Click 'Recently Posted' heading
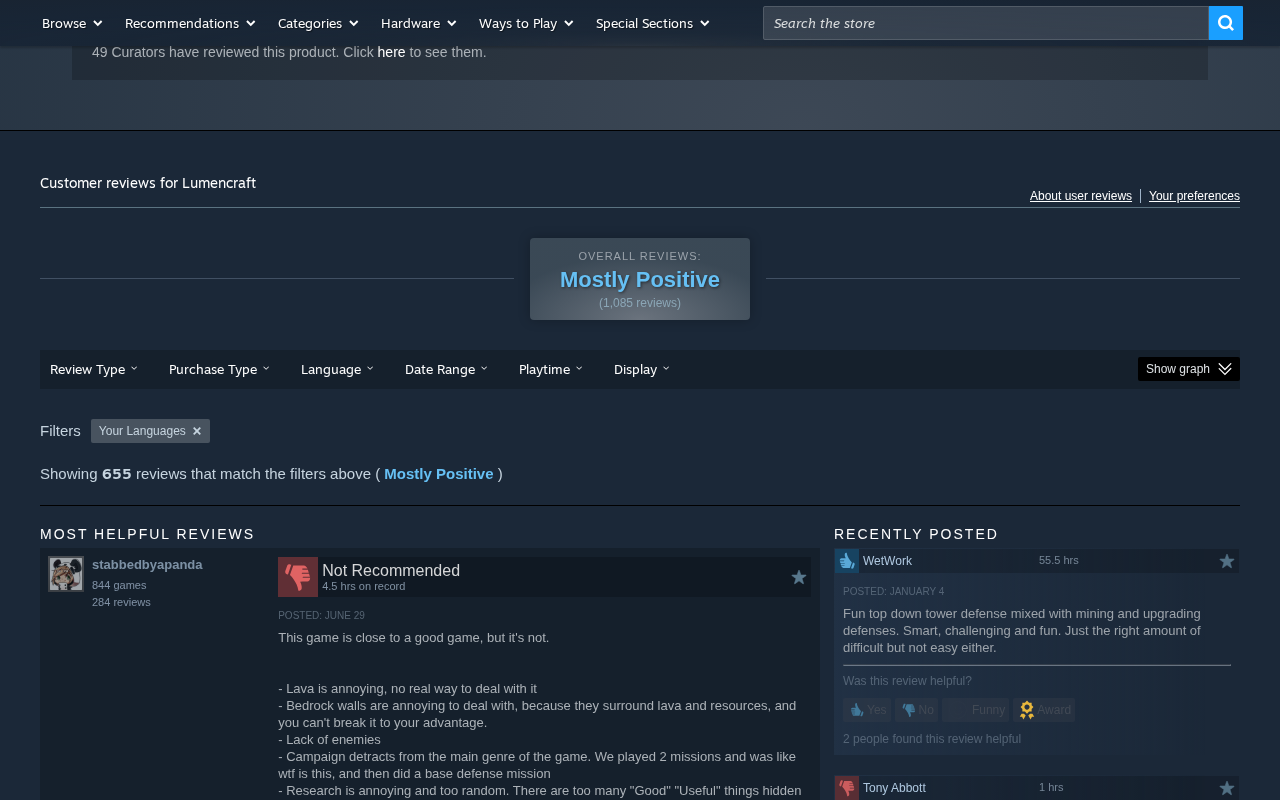The width and height of the screenshot is (1280, 800). pos(916,534)
